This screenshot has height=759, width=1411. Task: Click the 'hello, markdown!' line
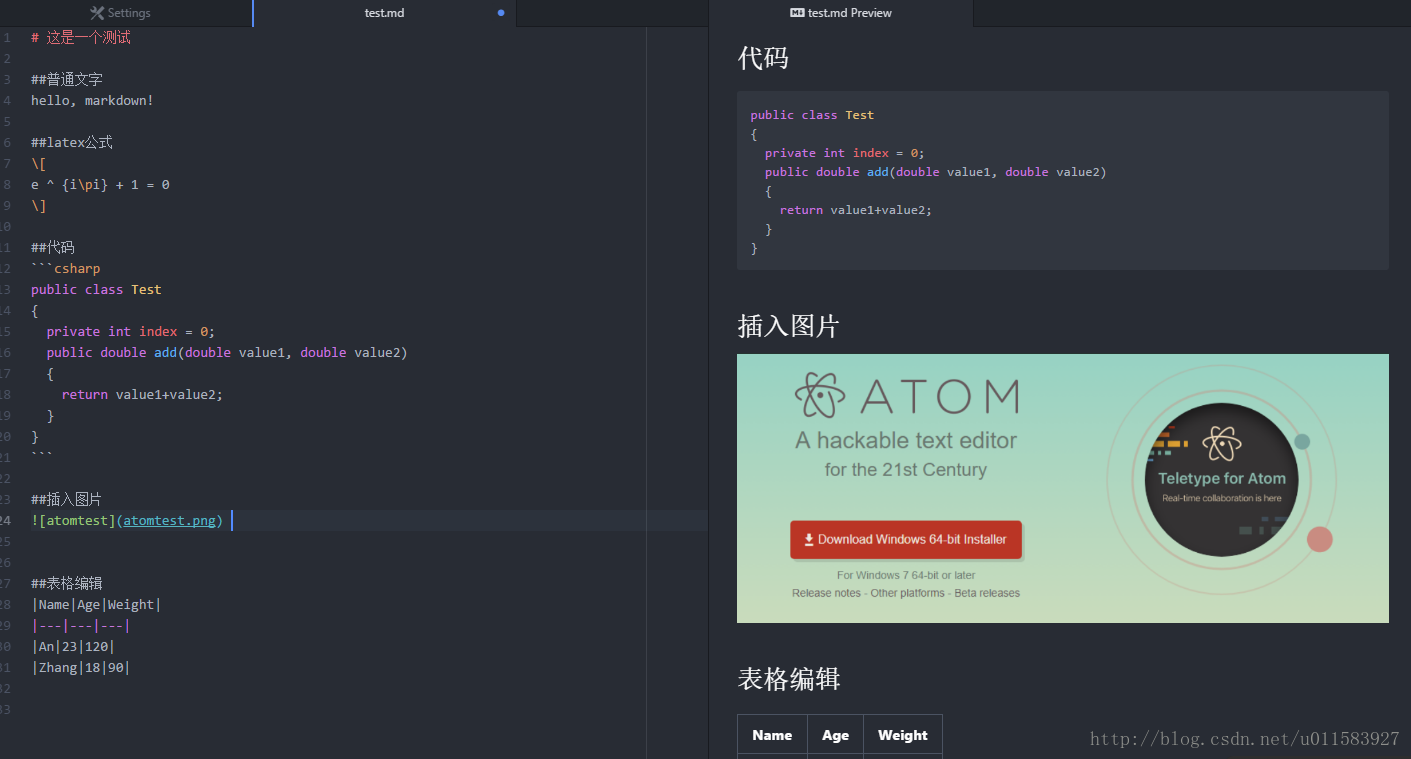click(92, 100)
